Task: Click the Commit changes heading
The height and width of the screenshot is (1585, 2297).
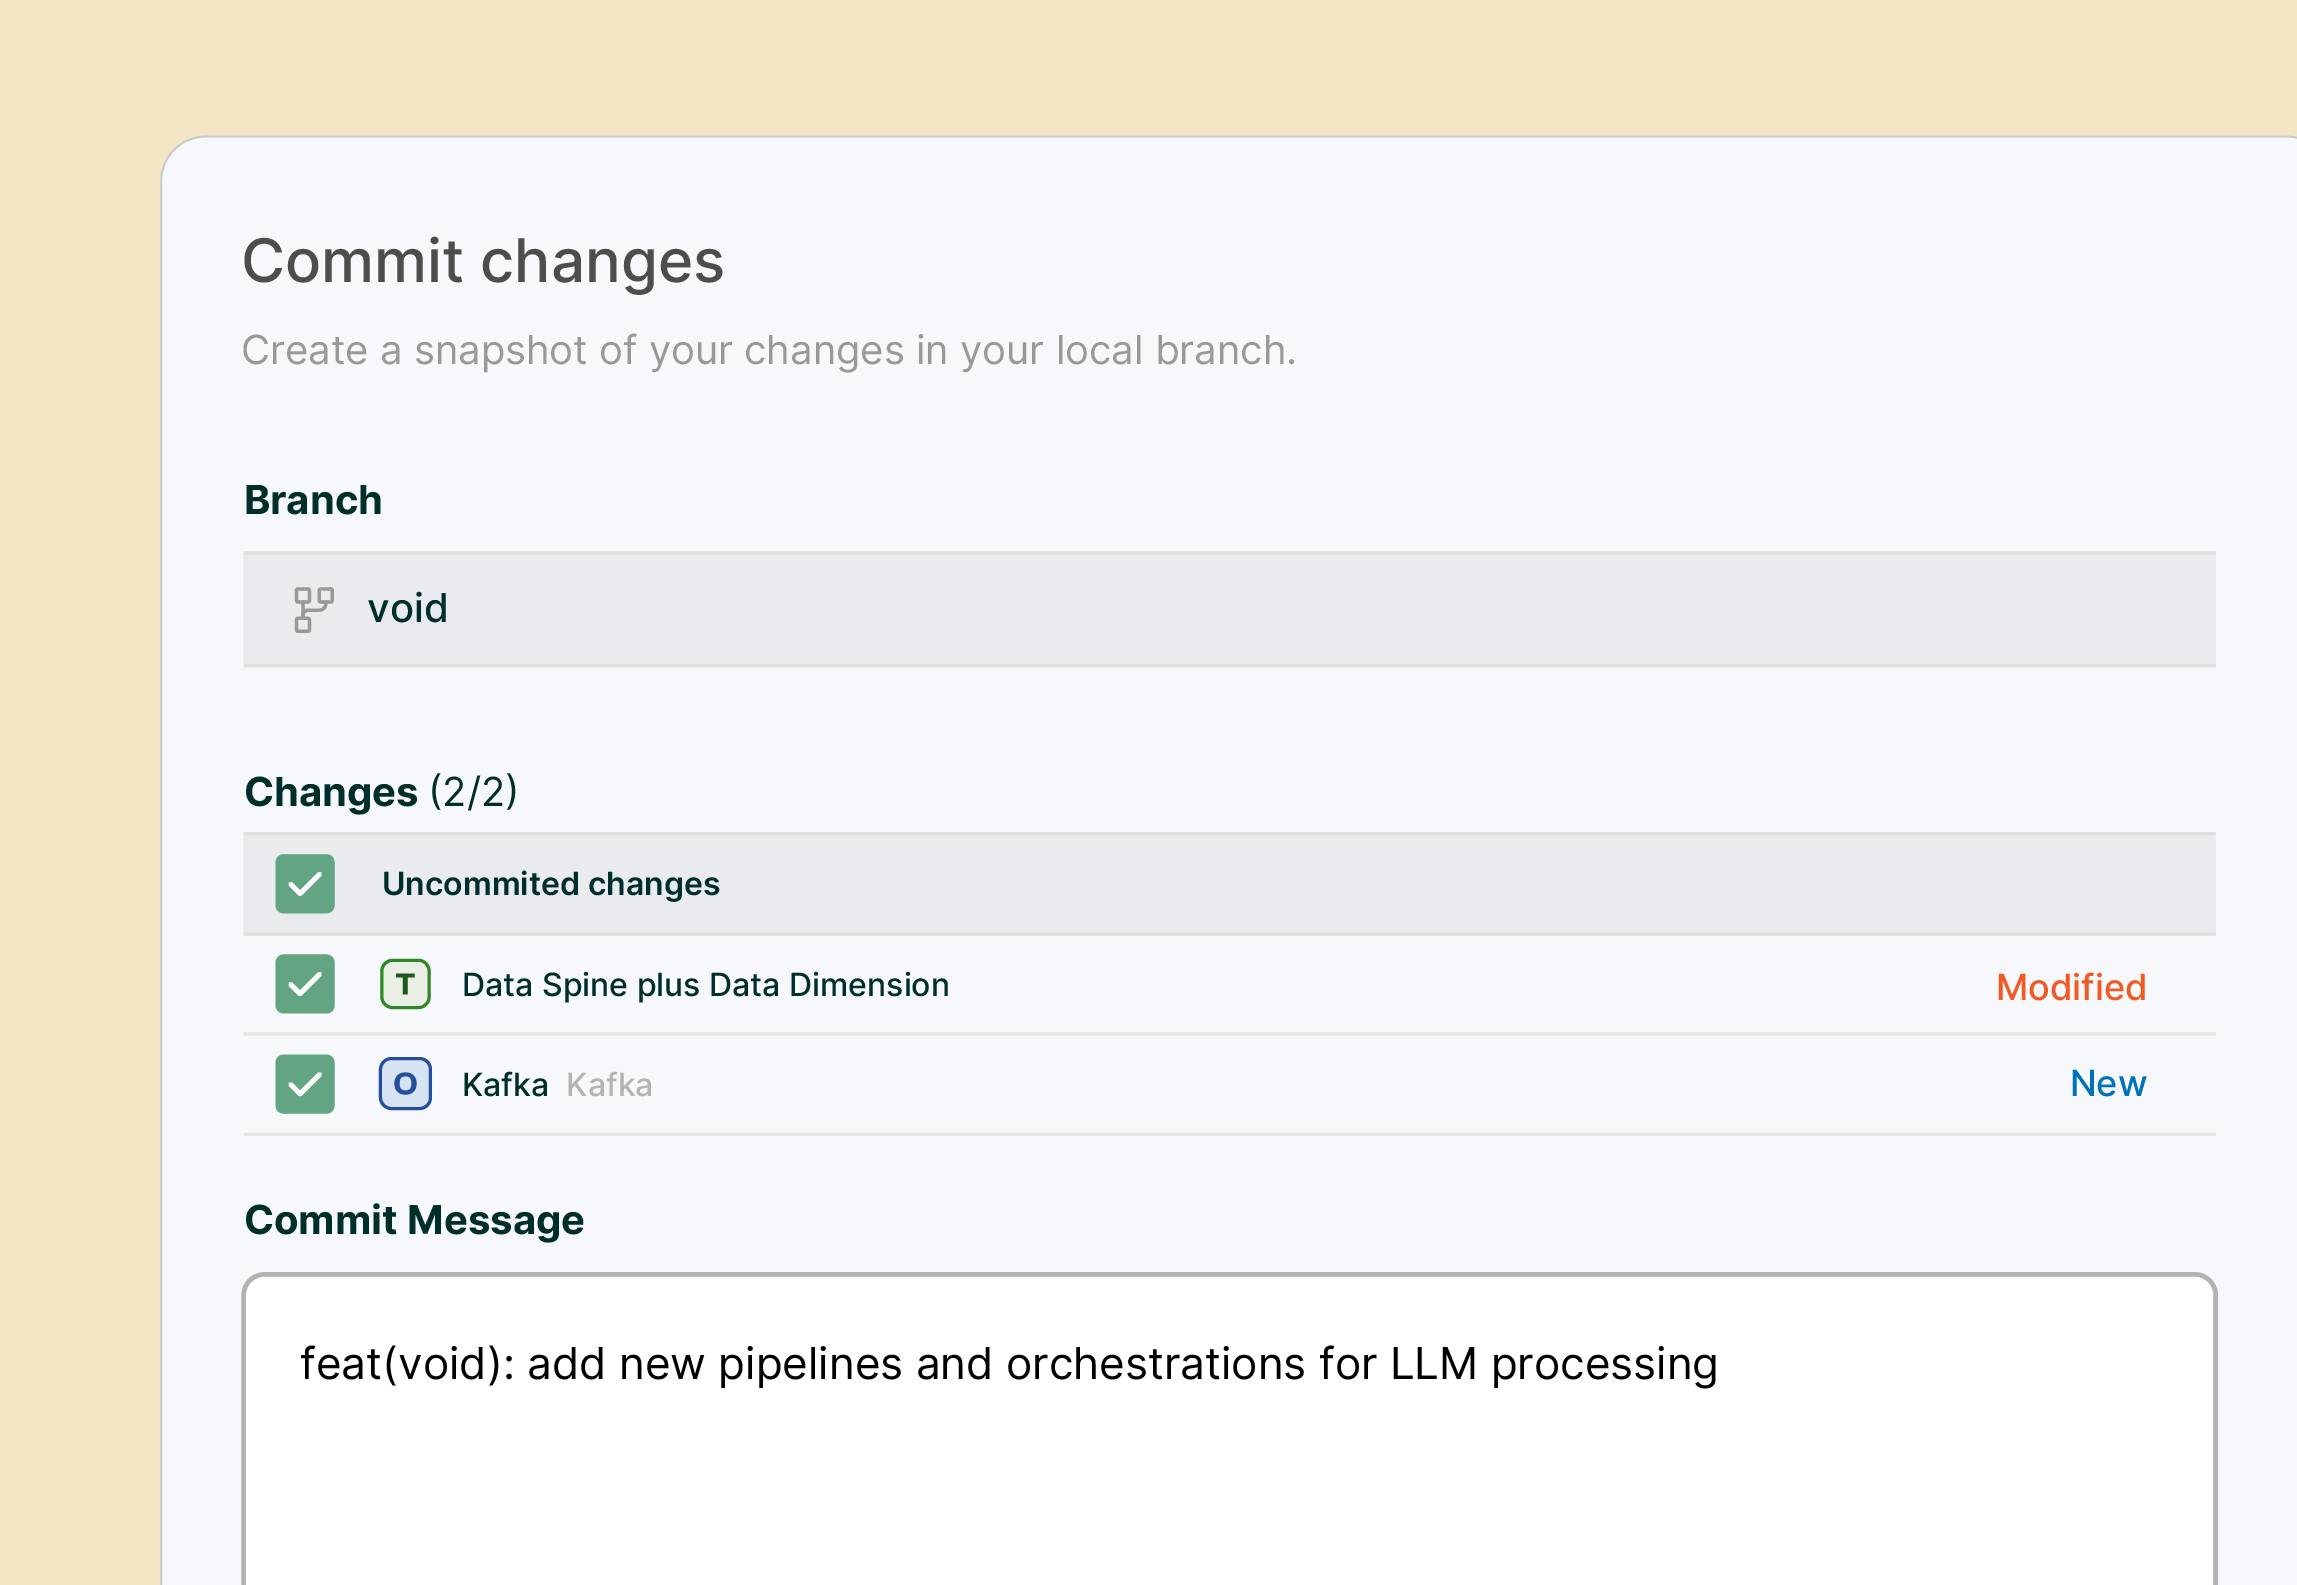Action: [x=484, y=261]
